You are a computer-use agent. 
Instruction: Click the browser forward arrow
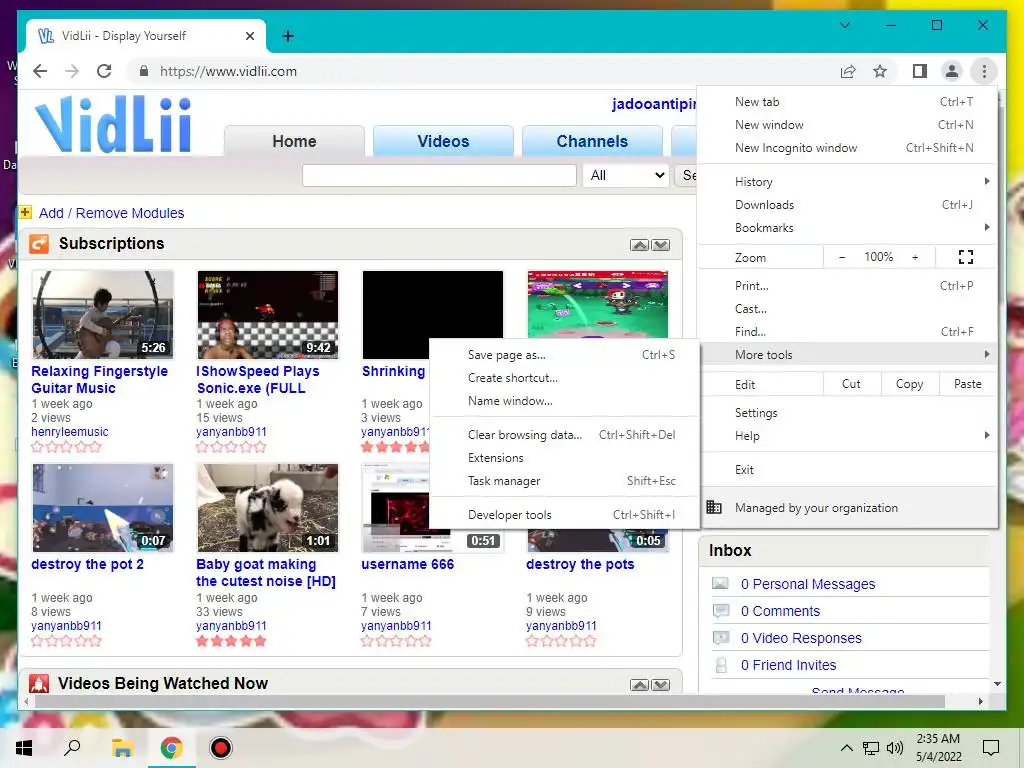pyautogui.click(x=72, y=71)
